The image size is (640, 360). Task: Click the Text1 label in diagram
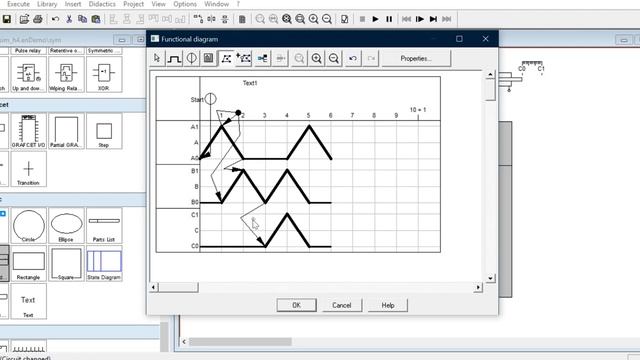(250, 83)
